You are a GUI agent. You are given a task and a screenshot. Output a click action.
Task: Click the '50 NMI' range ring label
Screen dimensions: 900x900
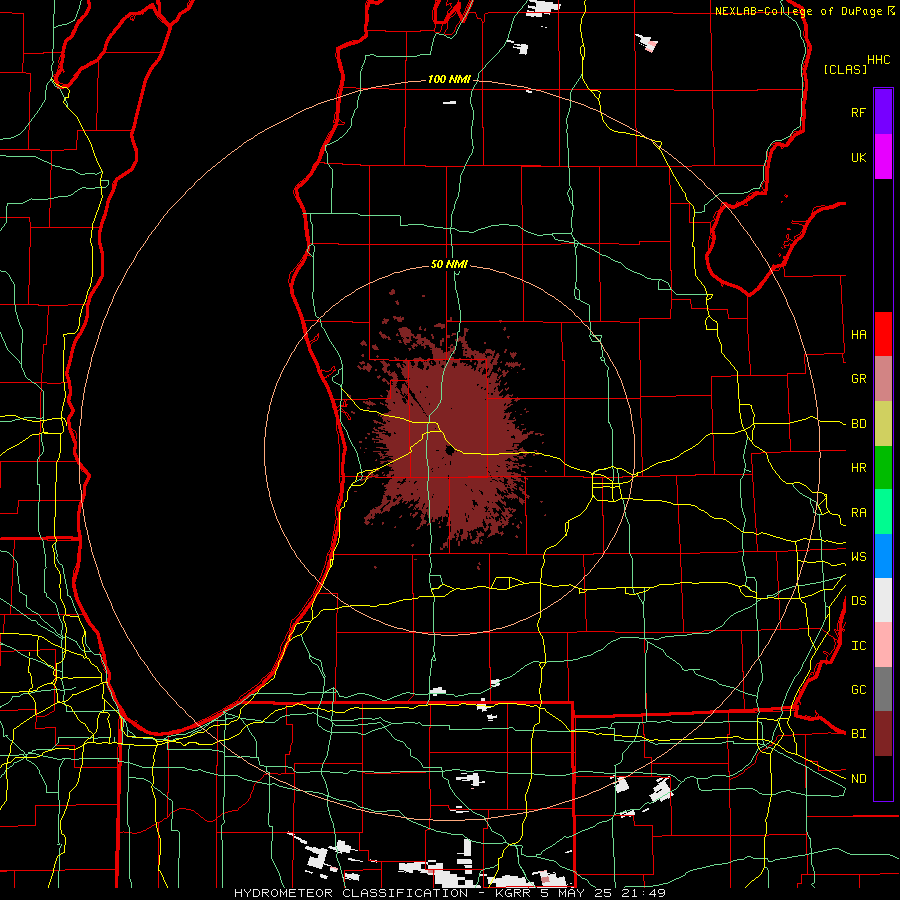click(x=449, y=265)
